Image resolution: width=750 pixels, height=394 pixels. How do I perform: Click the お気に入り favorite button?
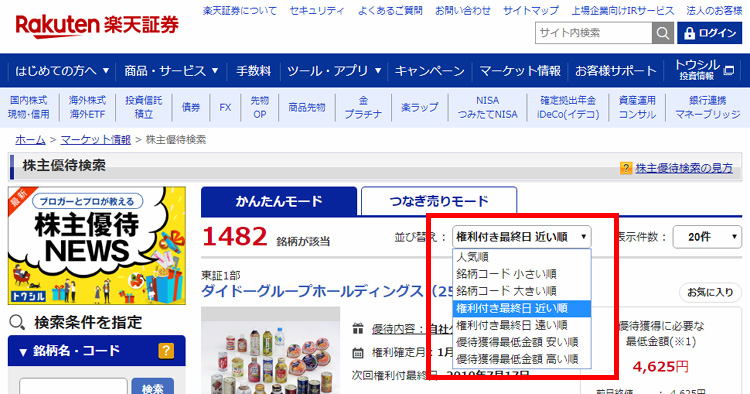coord(710,293)
